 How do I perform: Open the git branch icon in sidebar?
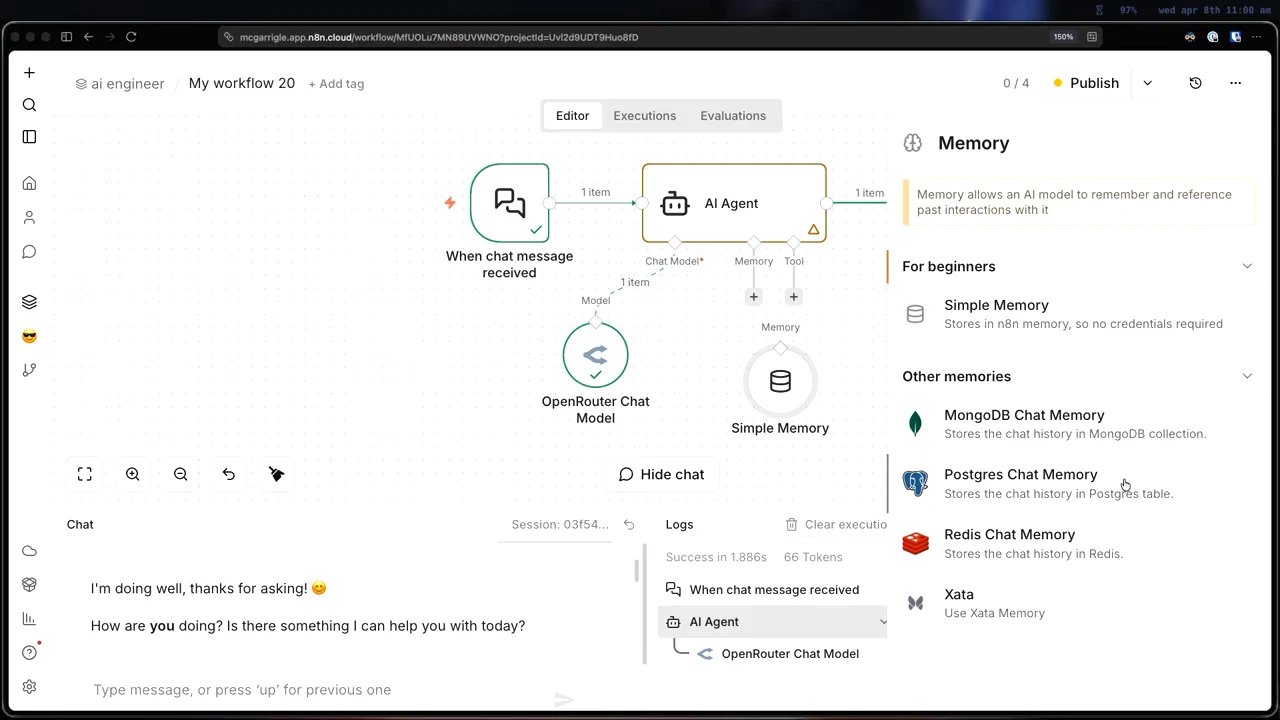29,370
